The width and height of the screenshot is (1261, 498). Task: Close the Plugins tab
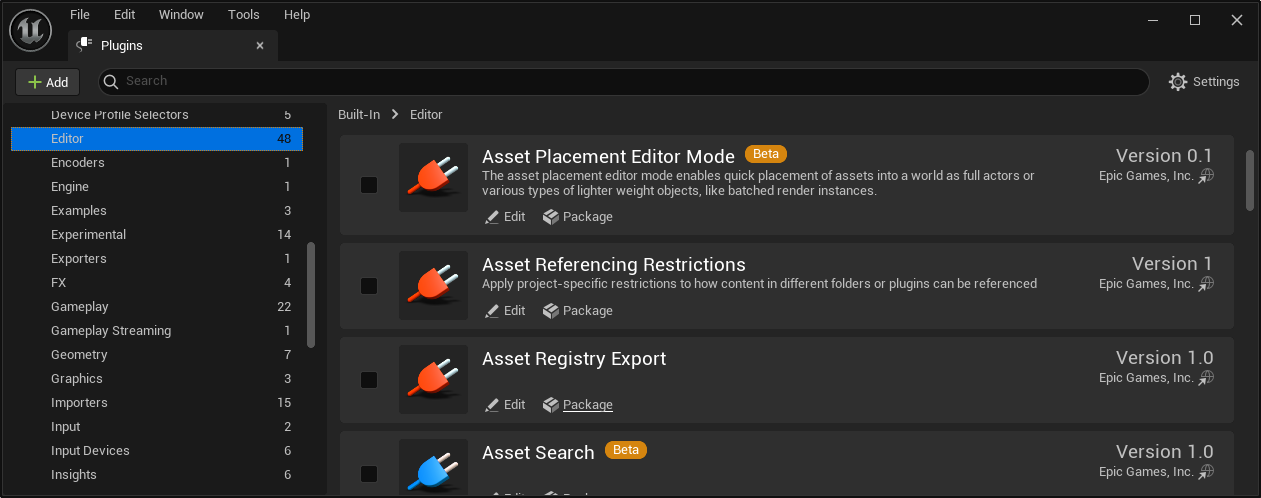pyautogui.click(x=260, y=46)
